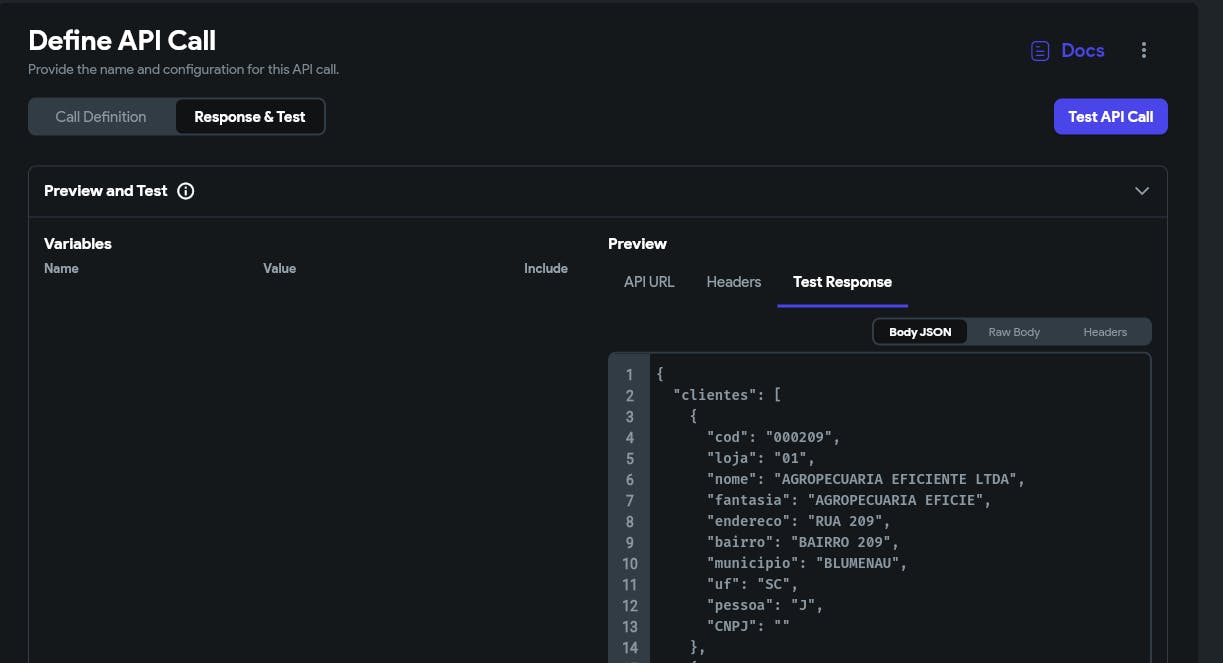Click the Name column header
The image size is (1223, 663).
tap(61, 269)
